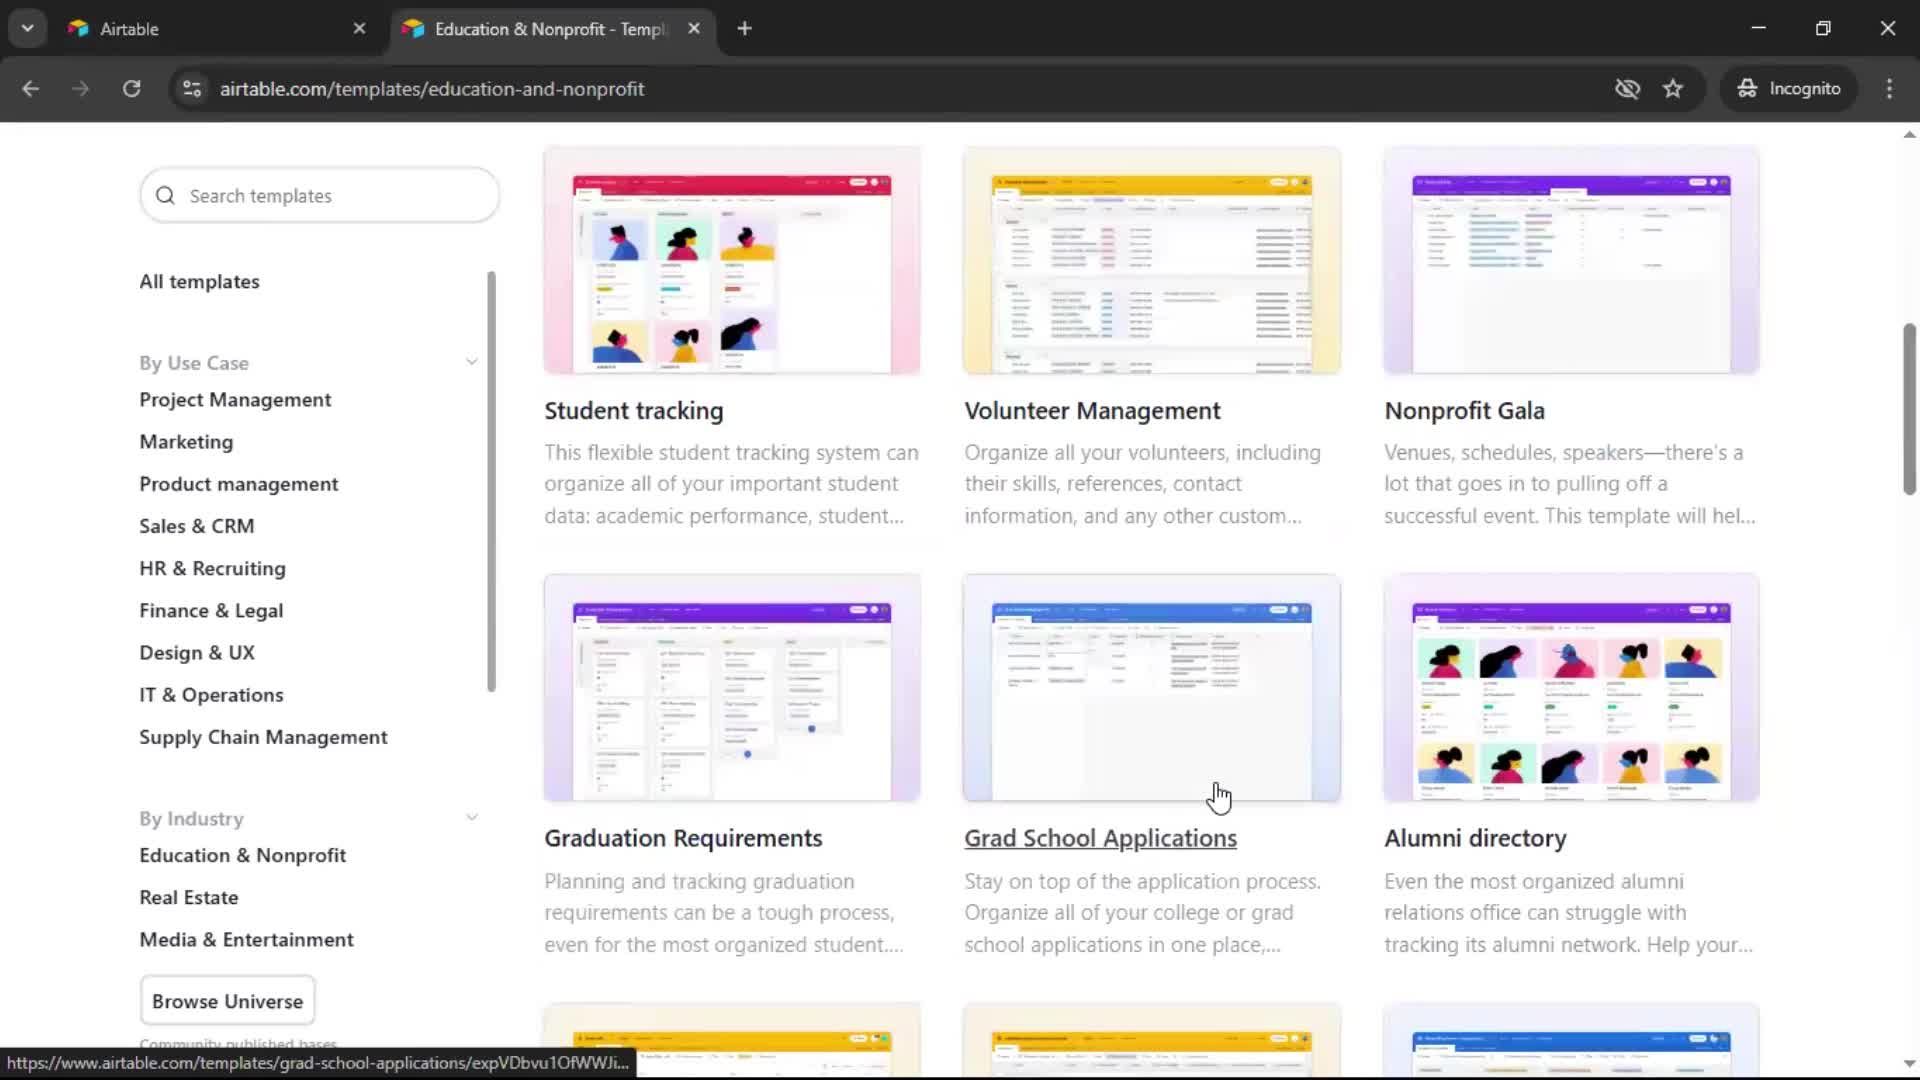Click the address bar URL
The image size is (1920, 1080).
(432, 89)
